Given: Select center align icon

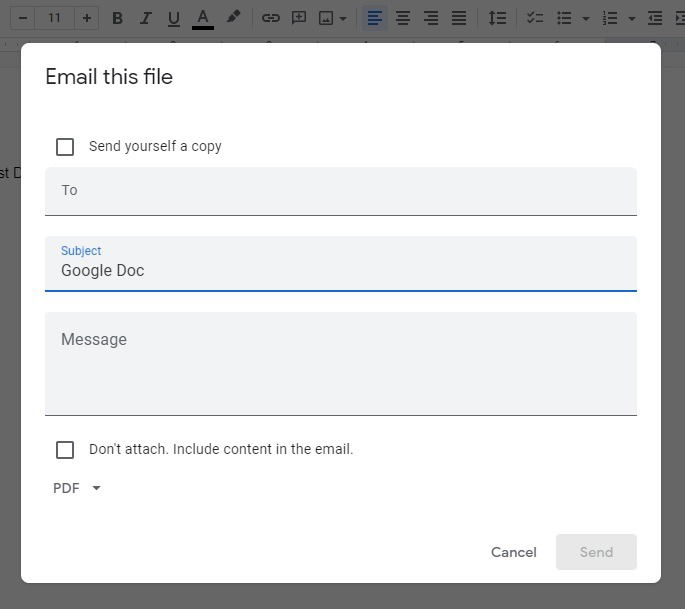Looking at the screenshot, I should [402, 18].
